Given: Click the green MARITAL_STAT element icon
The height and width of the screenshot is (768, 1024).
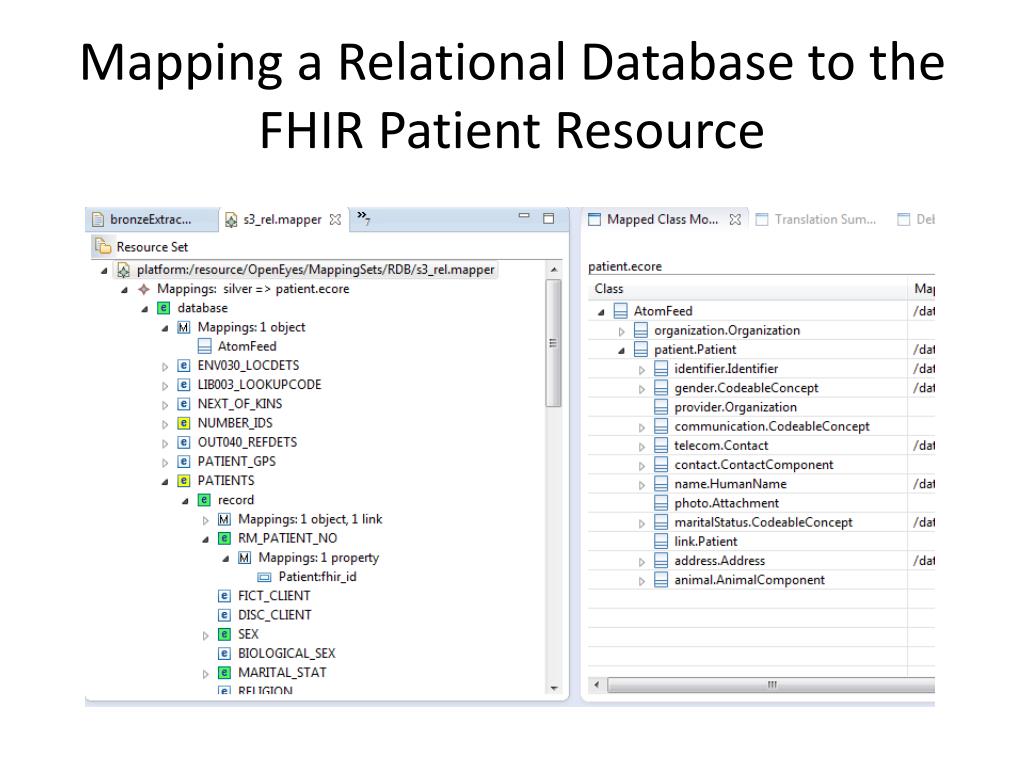Looking at the screenshot, I should (x=225, y=673).
